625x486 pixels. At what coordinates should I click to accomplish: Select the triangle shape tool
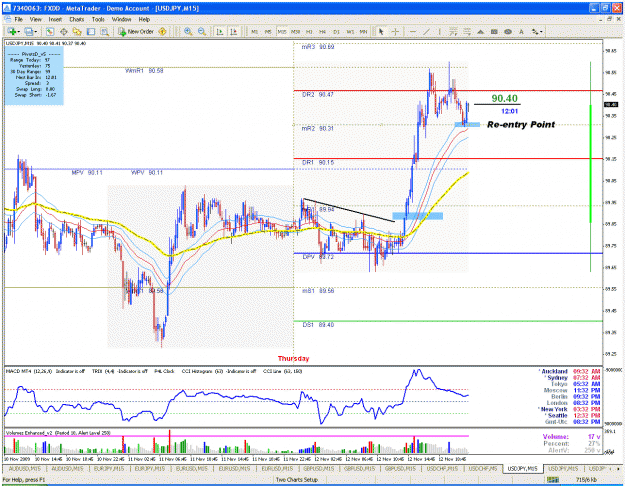481,31
